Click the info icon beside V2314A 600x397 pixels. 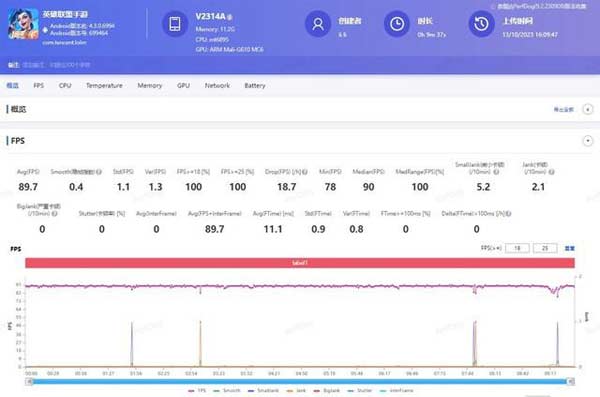pos(230,17)
